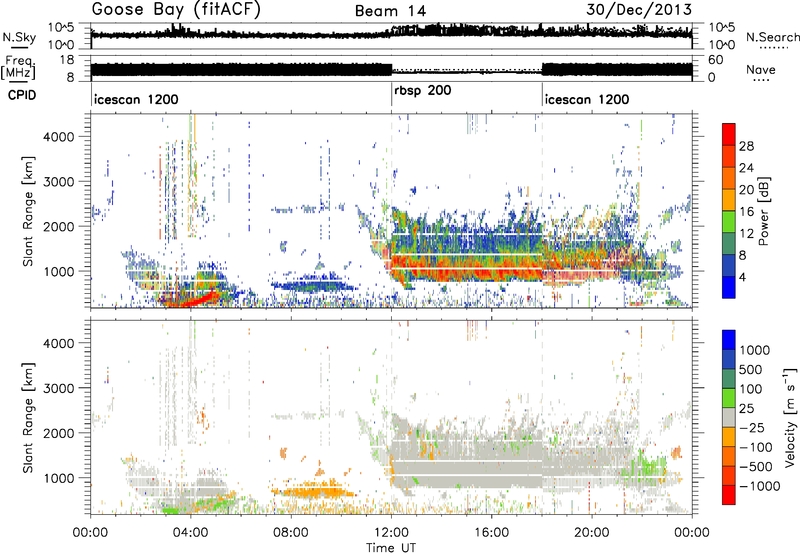Click the "rbsp 200" CPID label

point(422,91)
